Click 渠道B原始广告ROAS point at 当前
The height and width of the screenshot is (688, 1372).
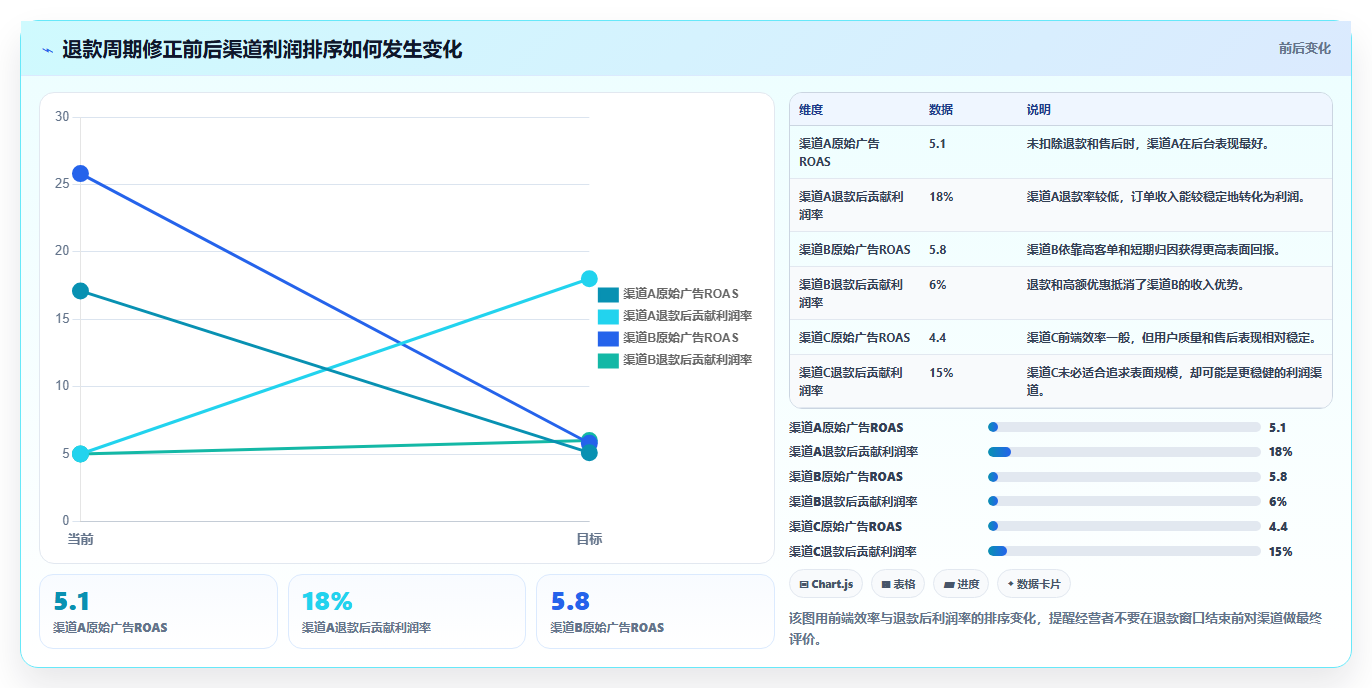(80, 173)
